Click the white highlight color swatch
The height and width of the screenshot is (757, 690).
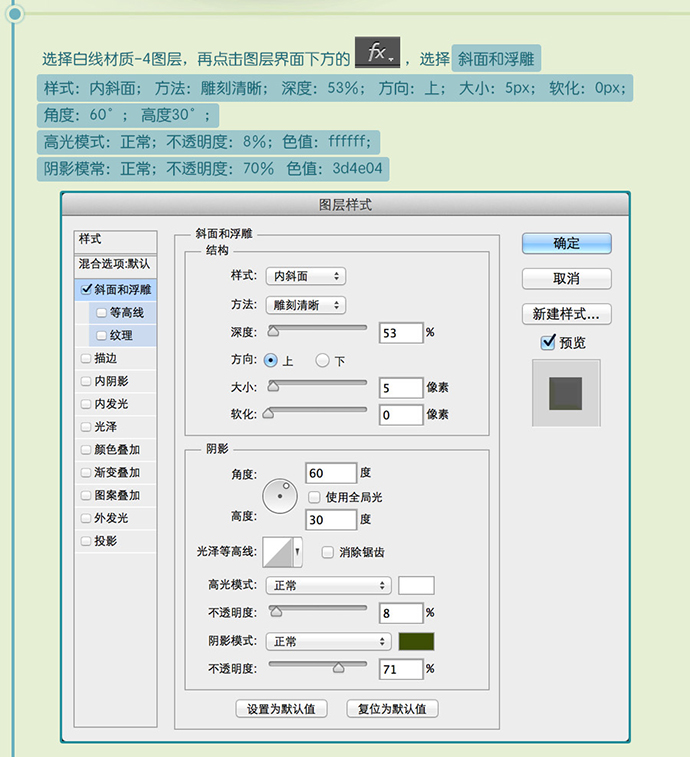[416, 585]
